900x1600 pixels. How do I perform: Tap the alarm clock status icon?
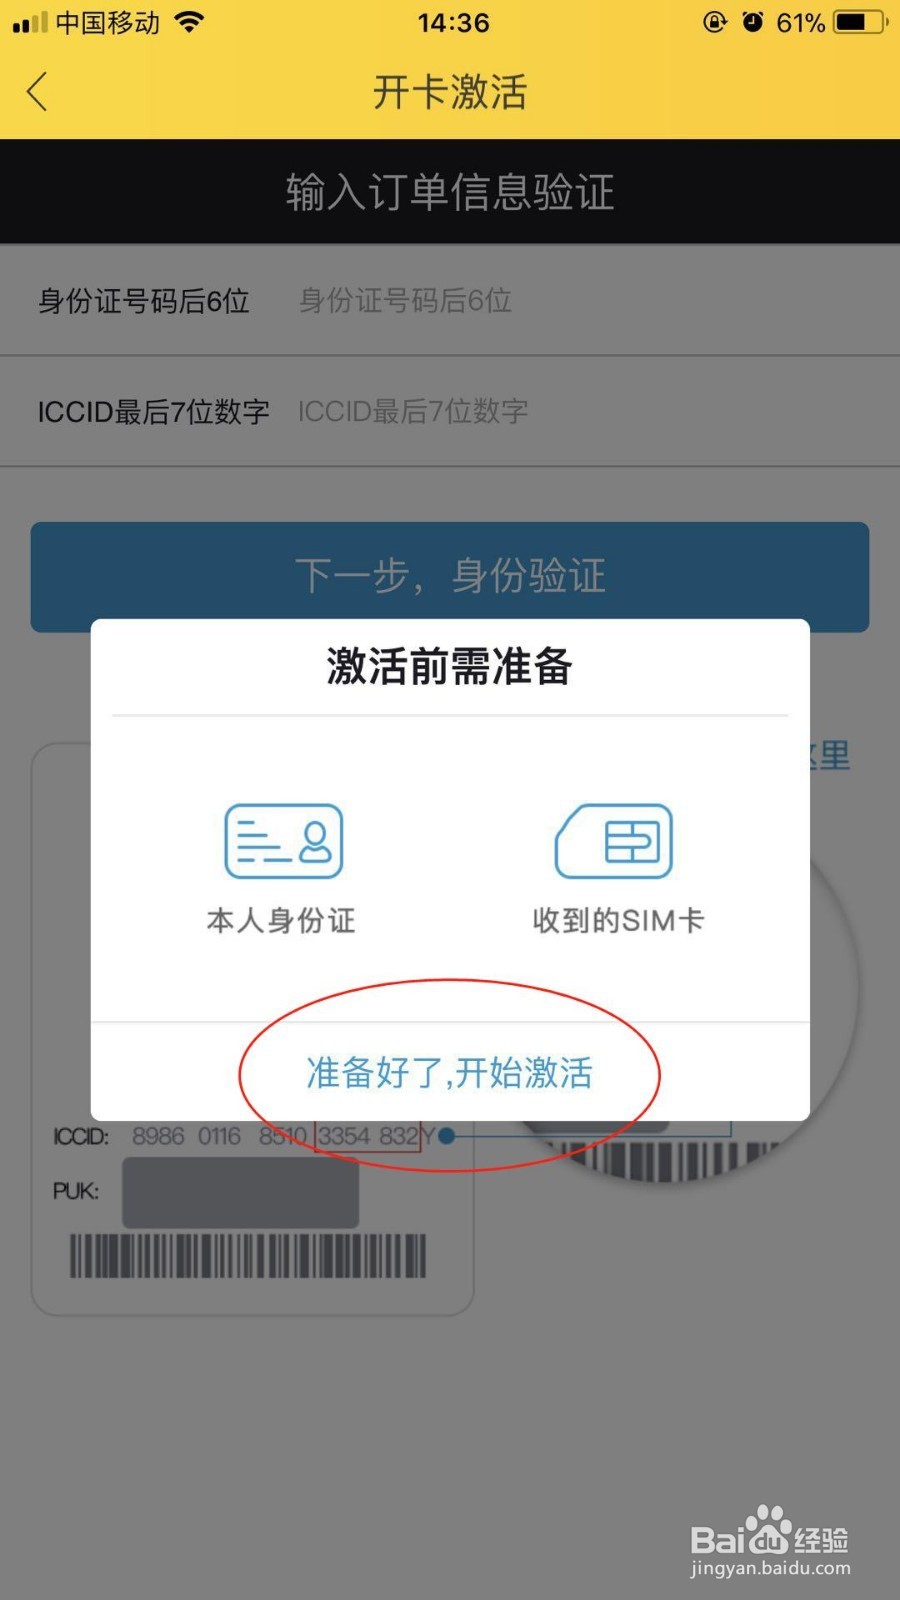753,22
